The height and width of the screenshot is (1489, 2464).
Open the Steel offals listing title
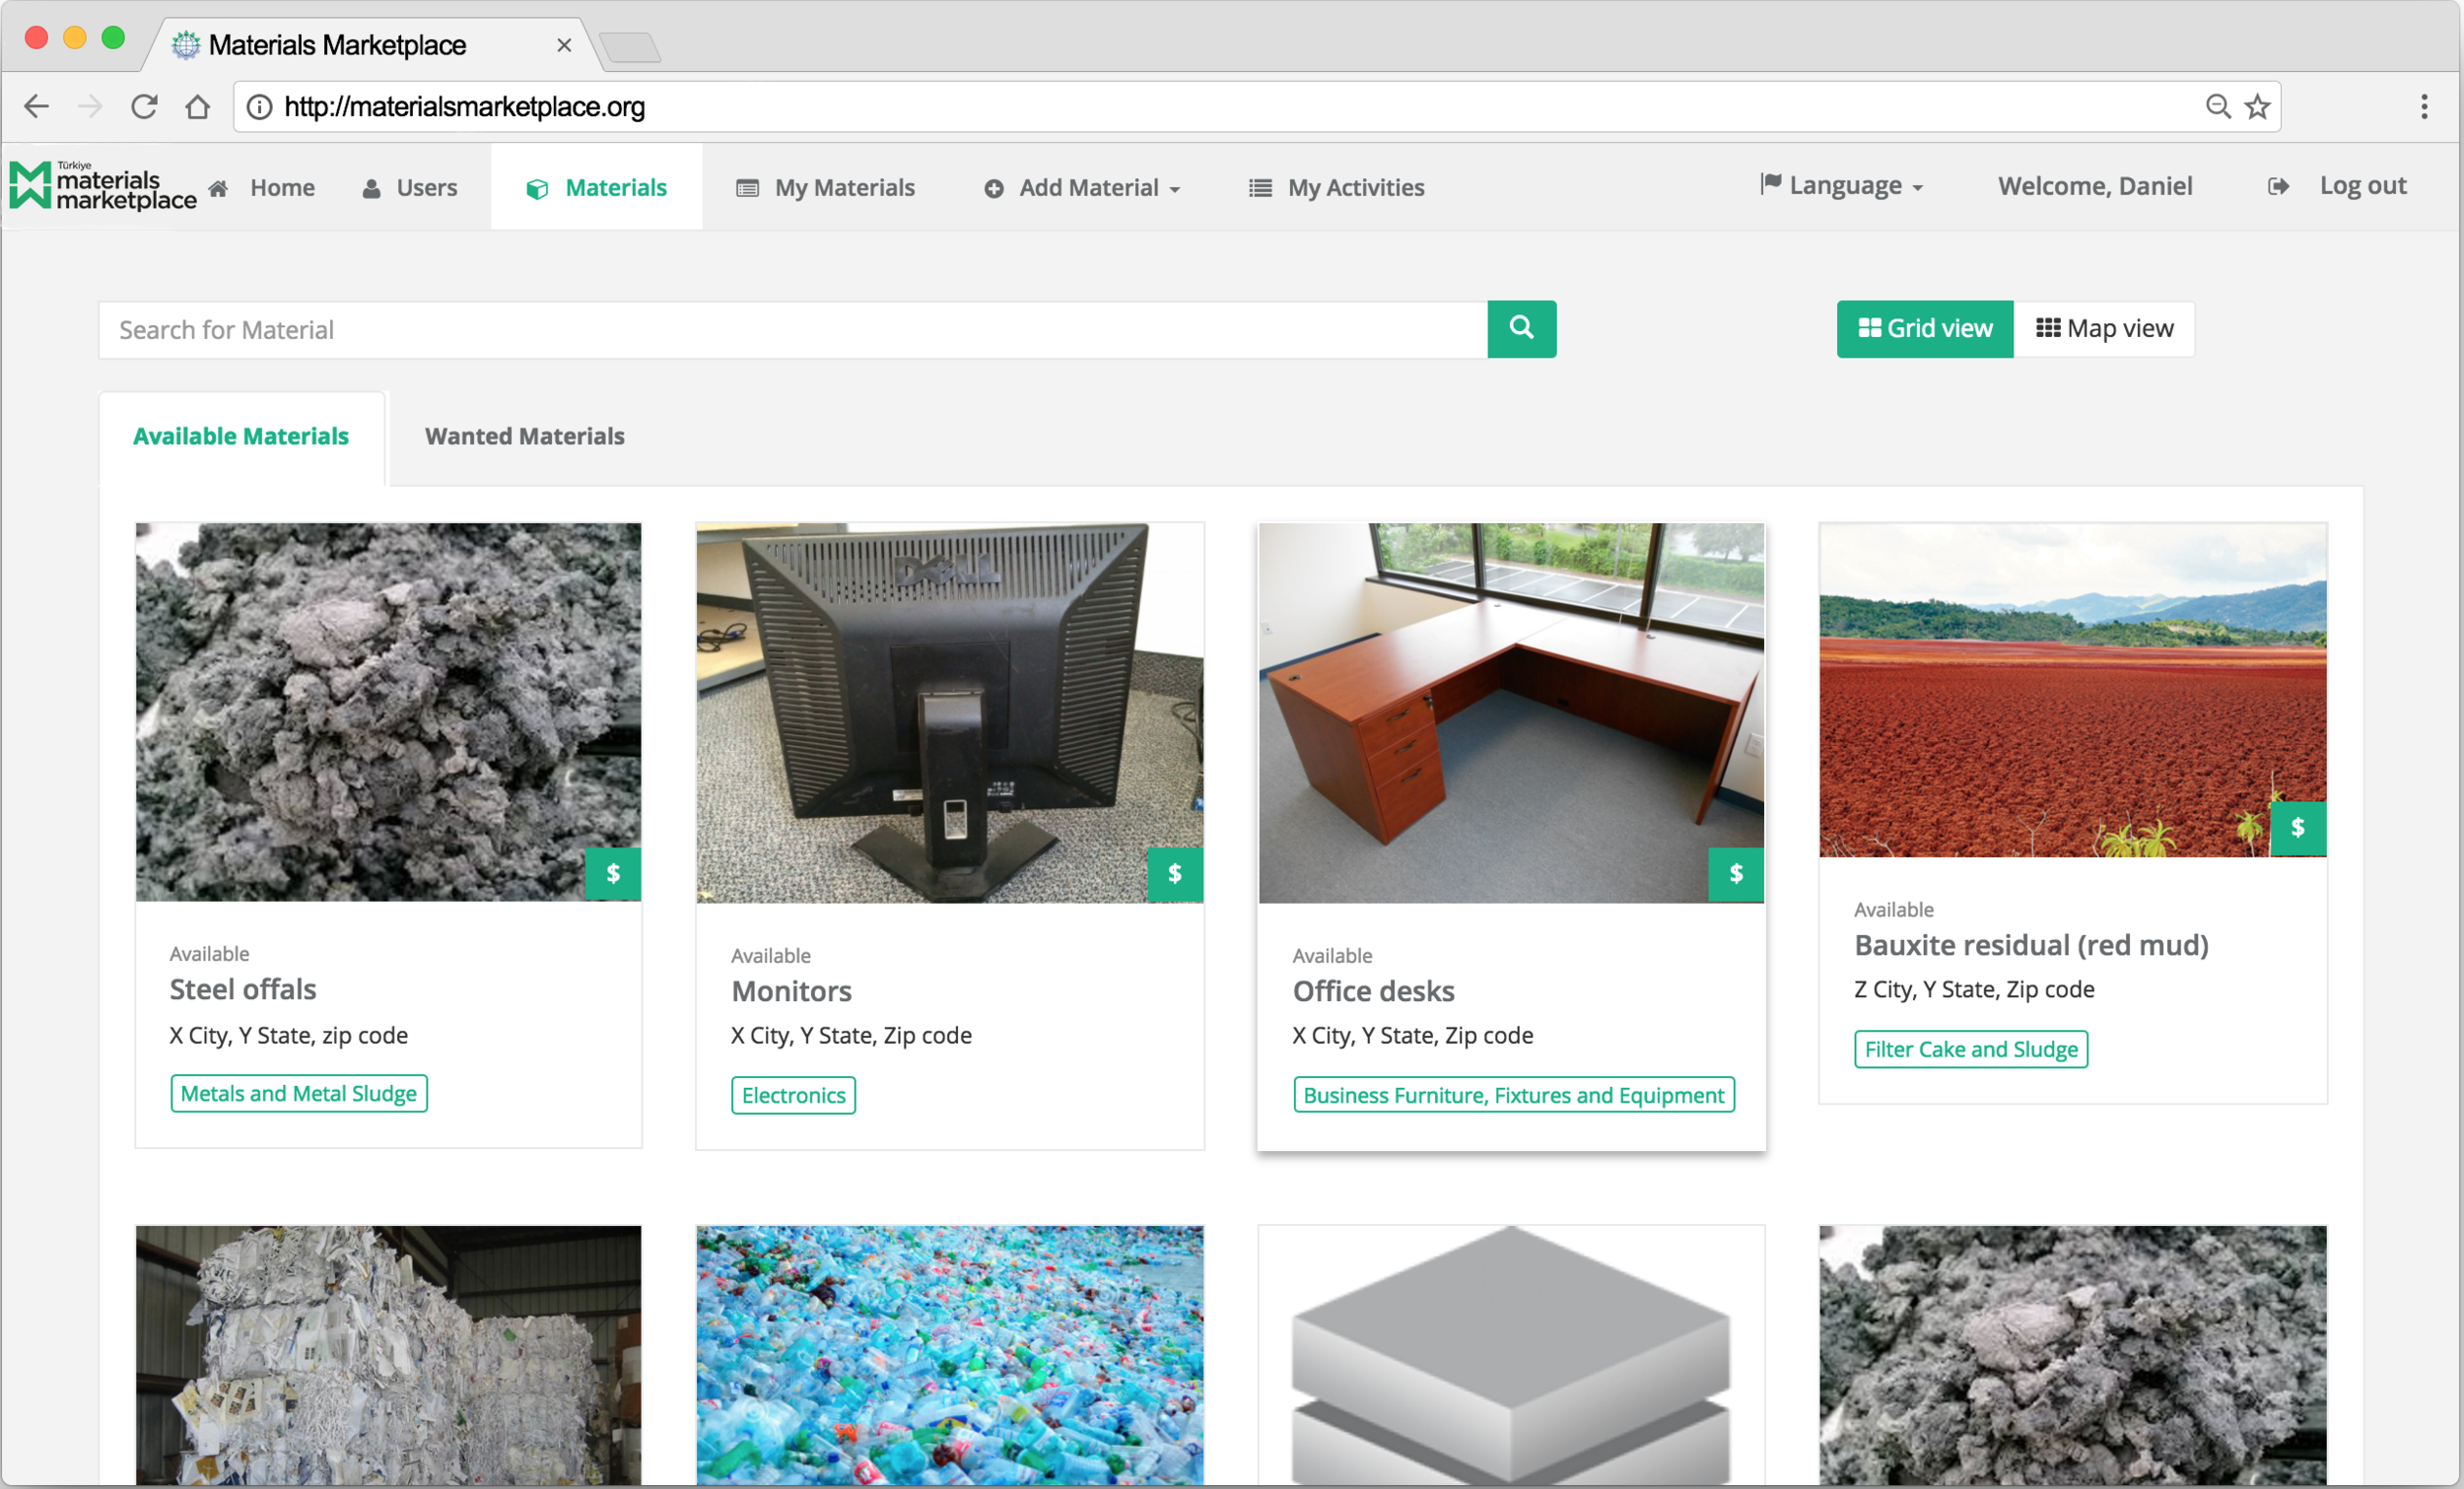coord(243,989)
